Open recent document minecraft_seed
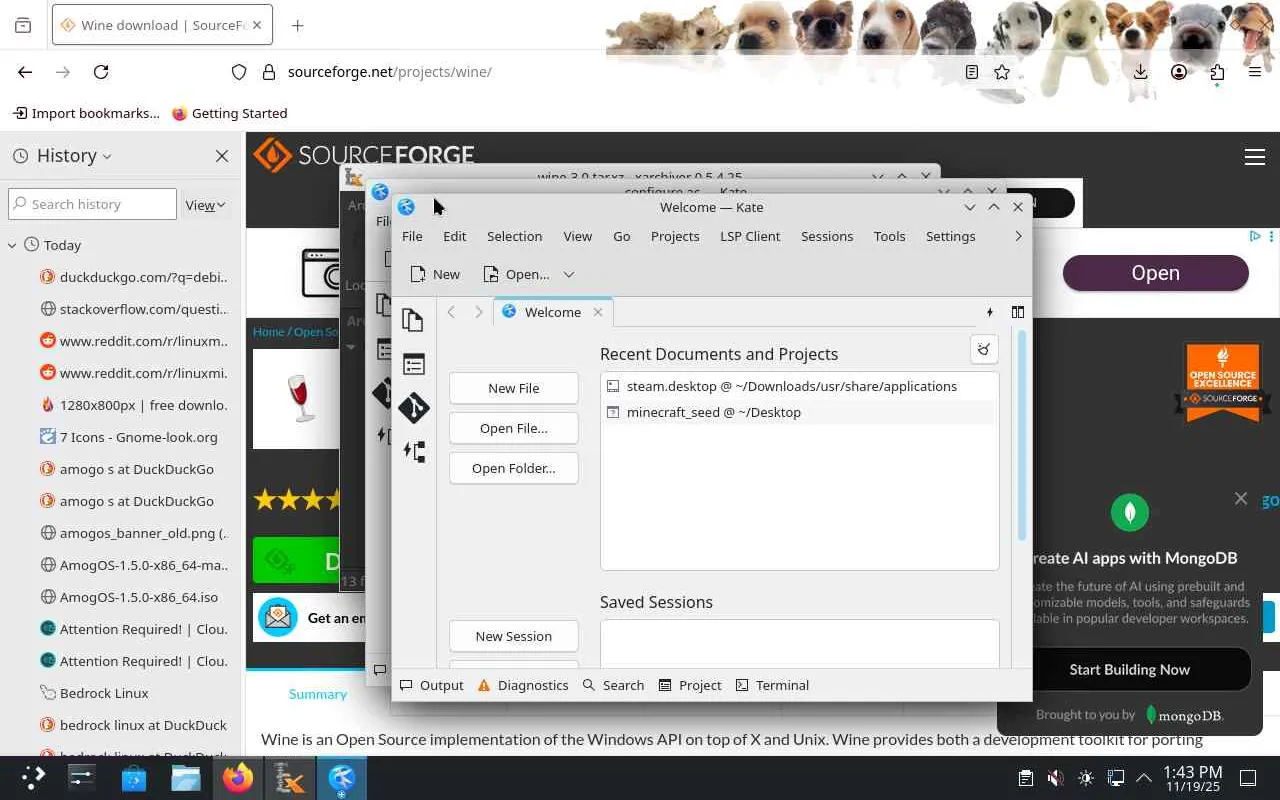 (x=799, y=412)
